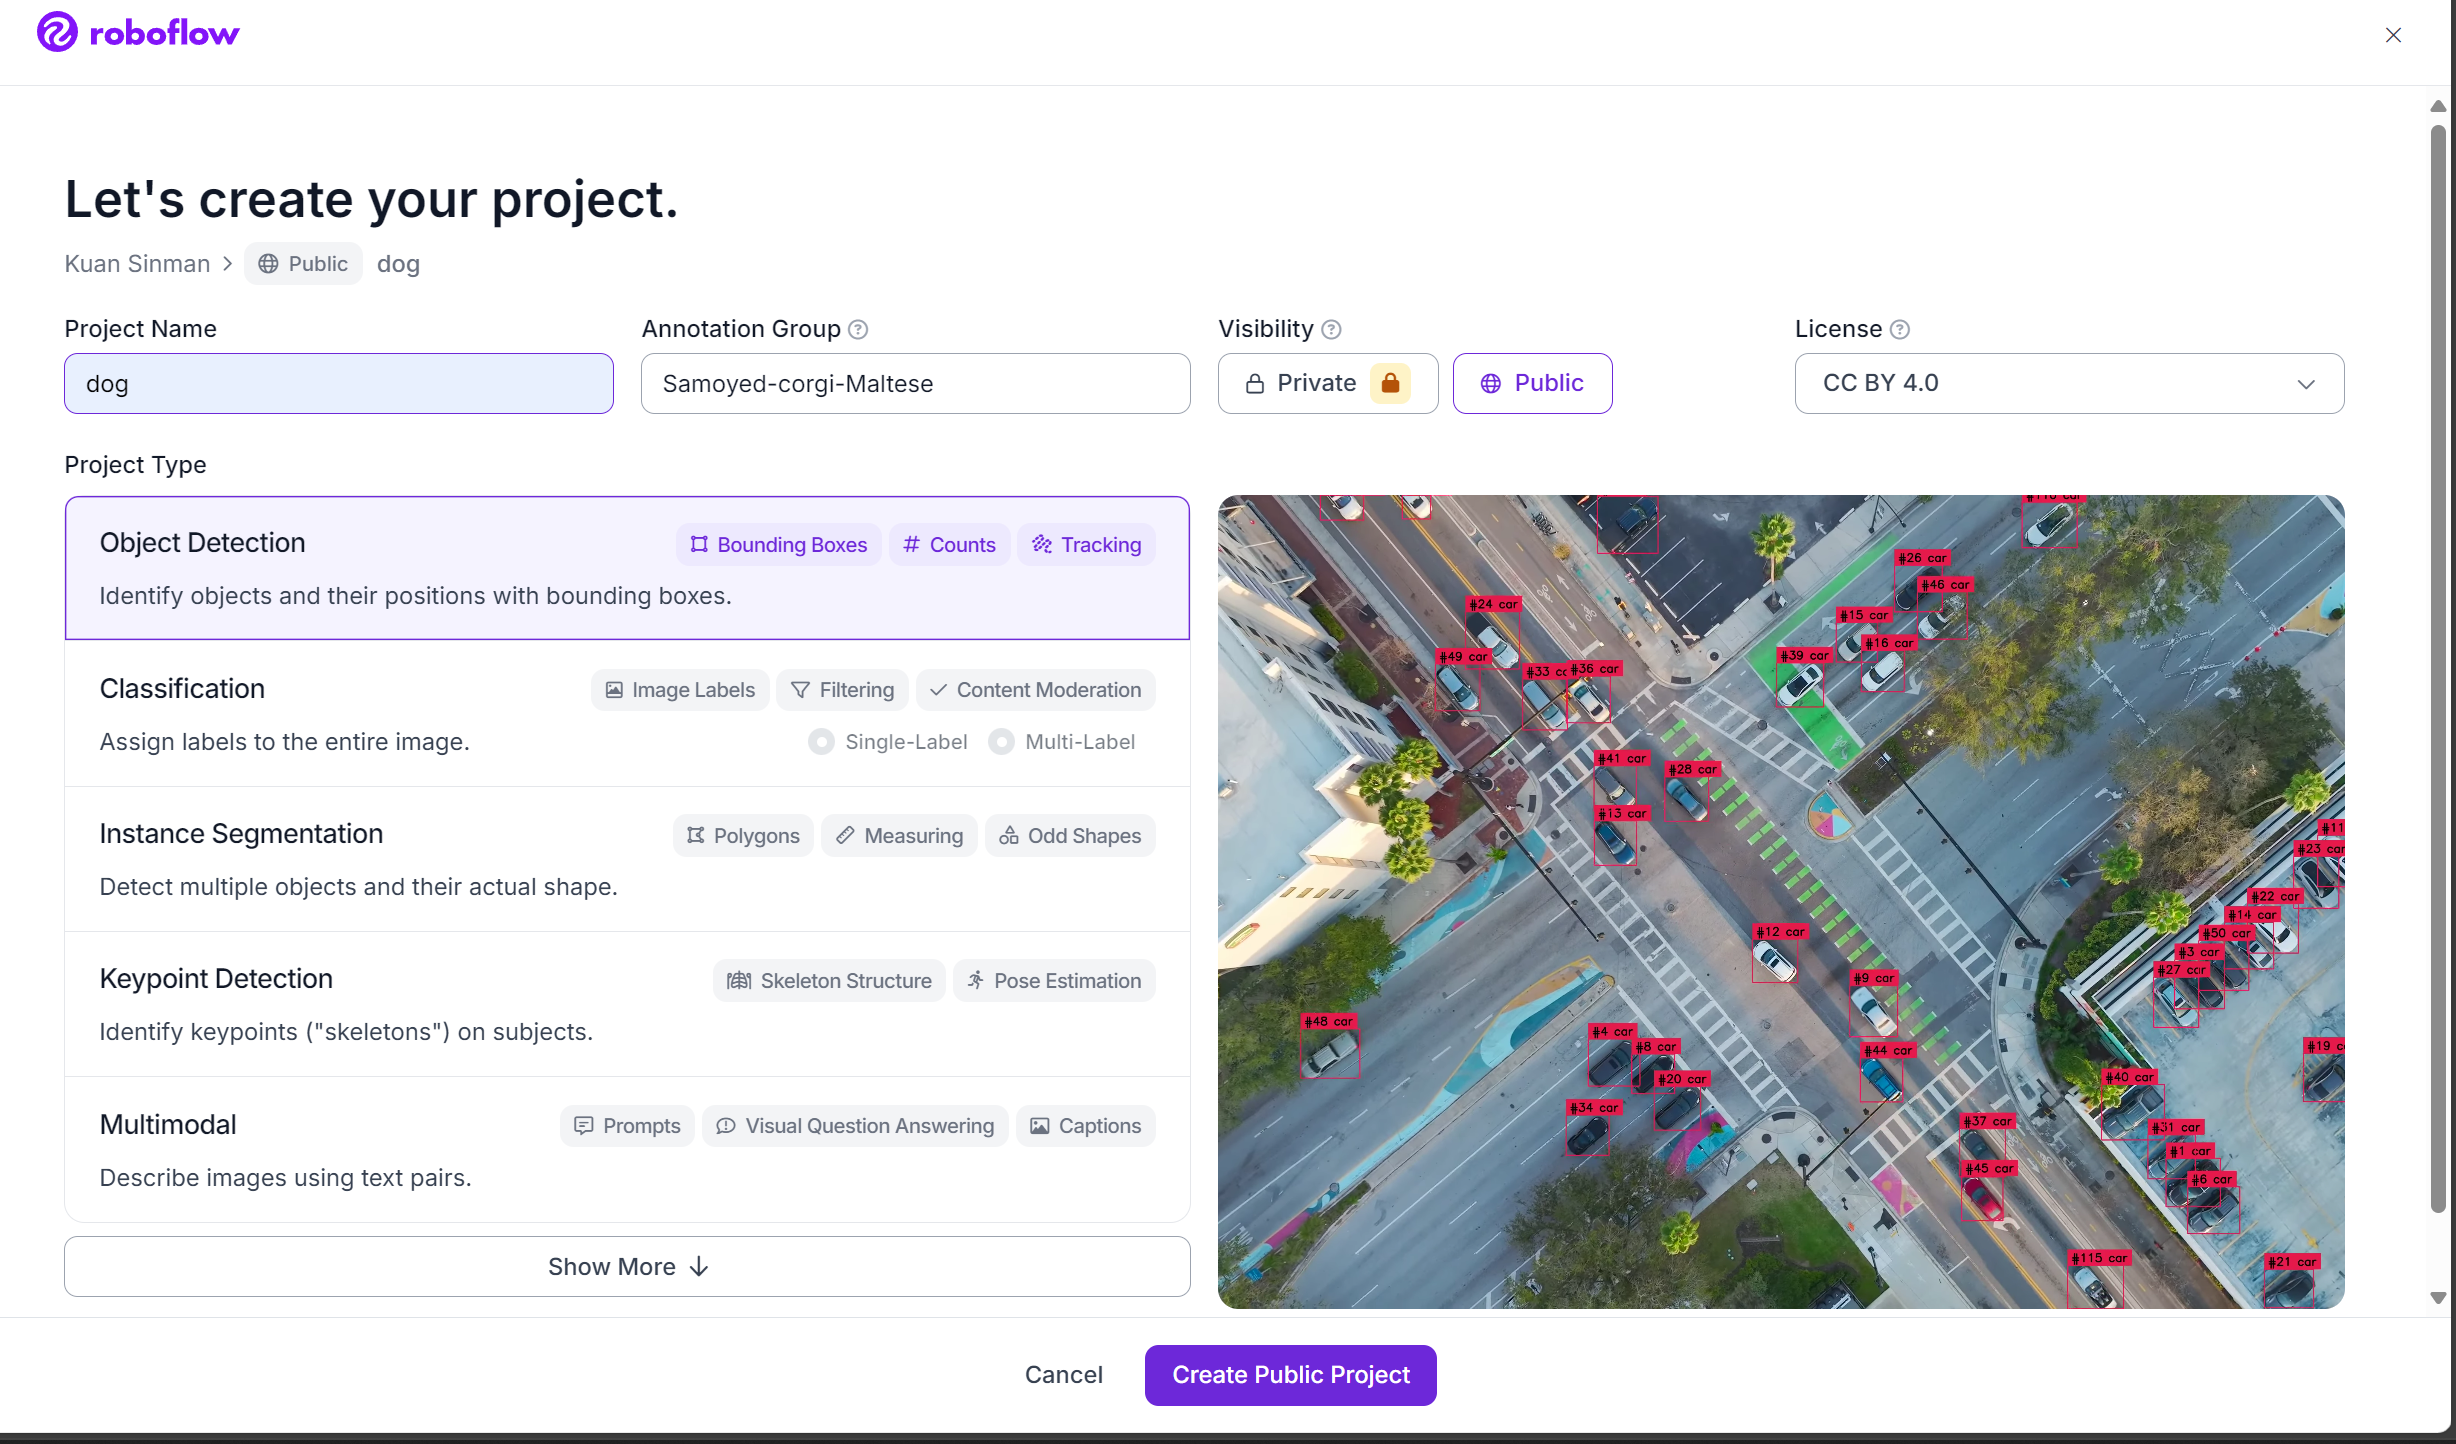Click the License help question icon
Image resolution: width=2456 pixels, height=1444 pixels.
[1900, 329]
